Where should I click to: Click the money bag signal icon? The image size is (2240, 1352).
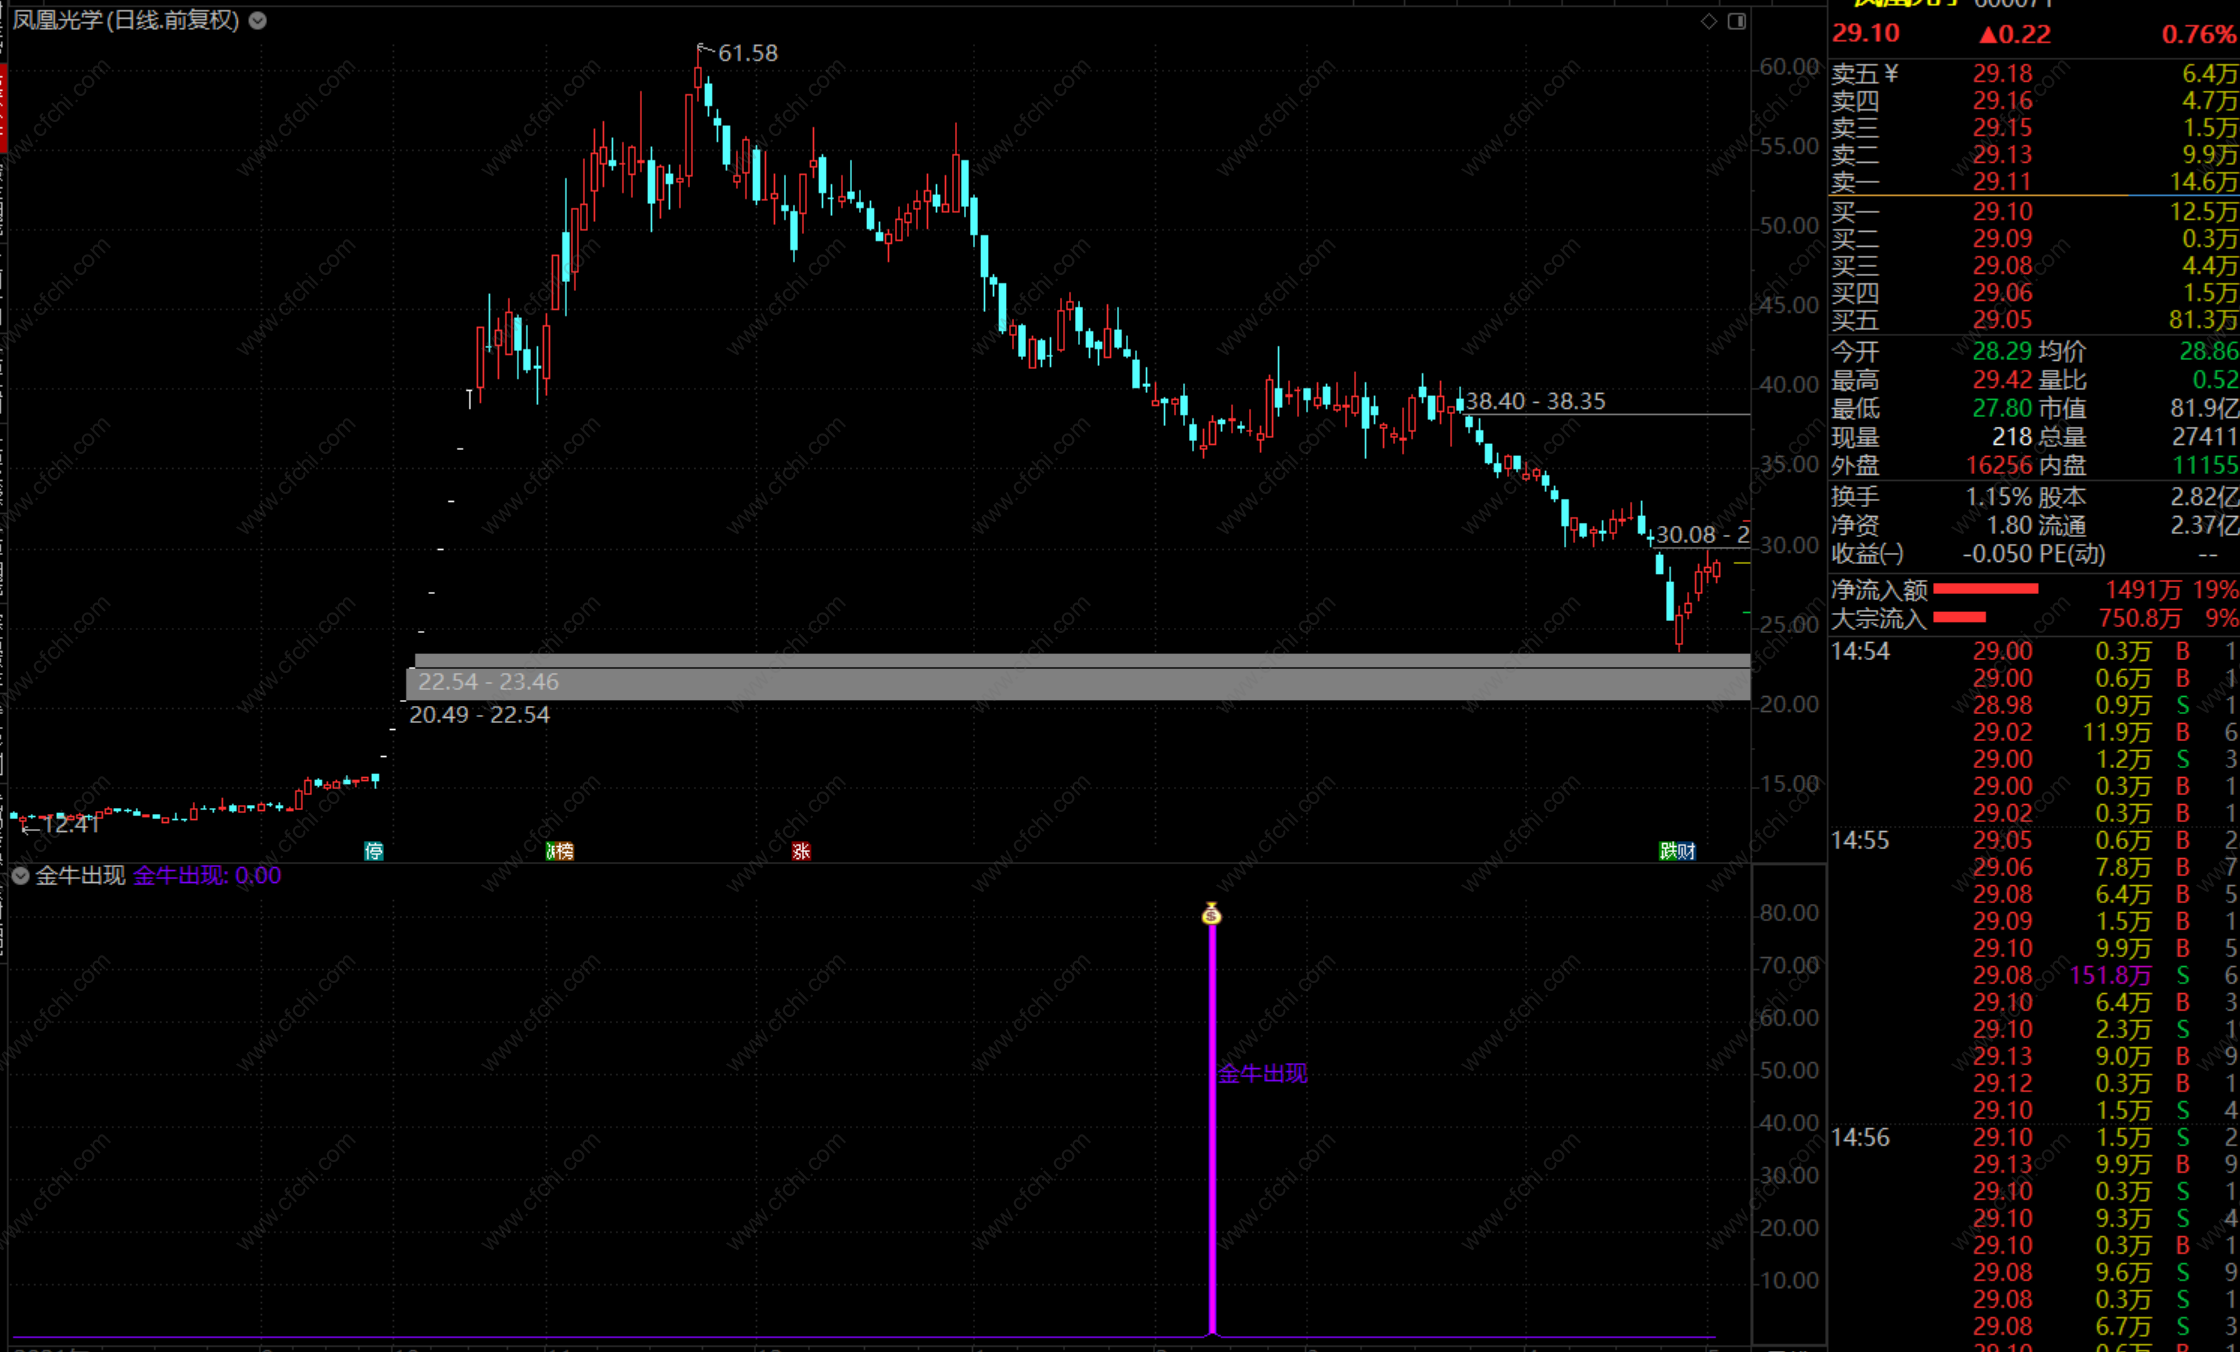coord(1211,914)
